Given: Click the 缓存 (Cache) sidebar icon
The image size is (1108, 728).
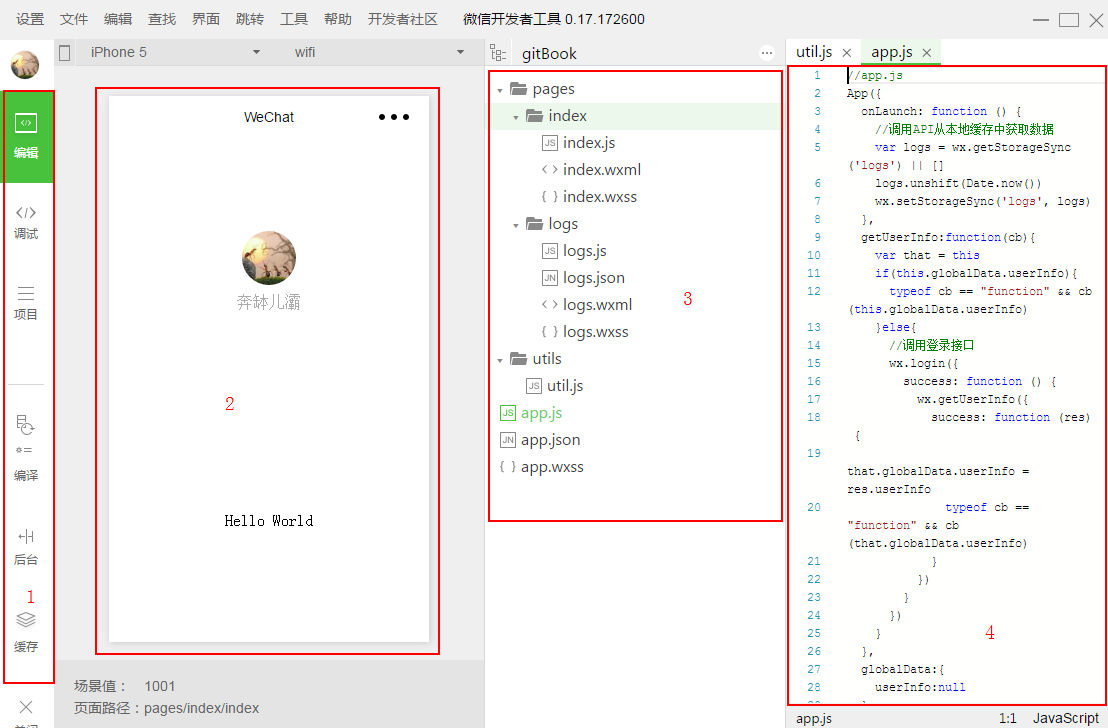Looking at the screenshot, I should point(26,632).
